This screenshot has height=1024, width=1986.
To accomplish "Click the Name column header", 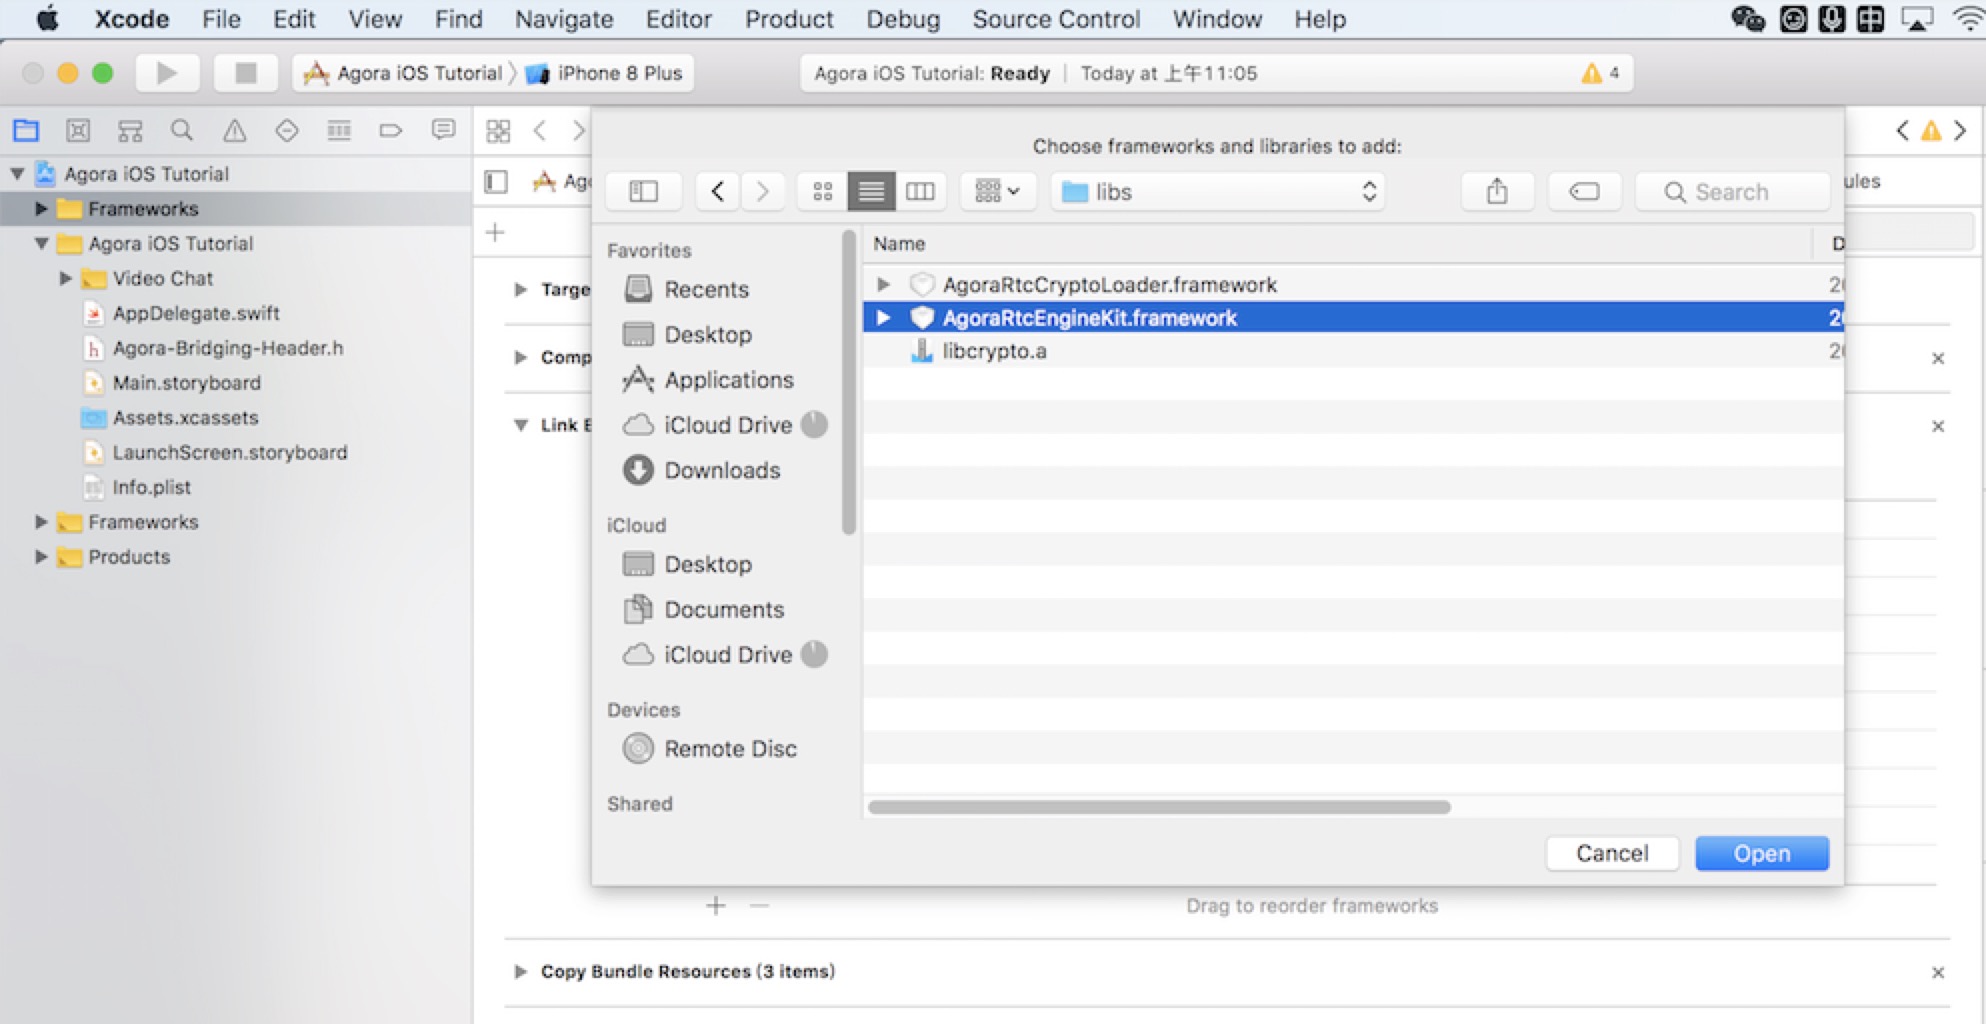I will (1338, 244).
